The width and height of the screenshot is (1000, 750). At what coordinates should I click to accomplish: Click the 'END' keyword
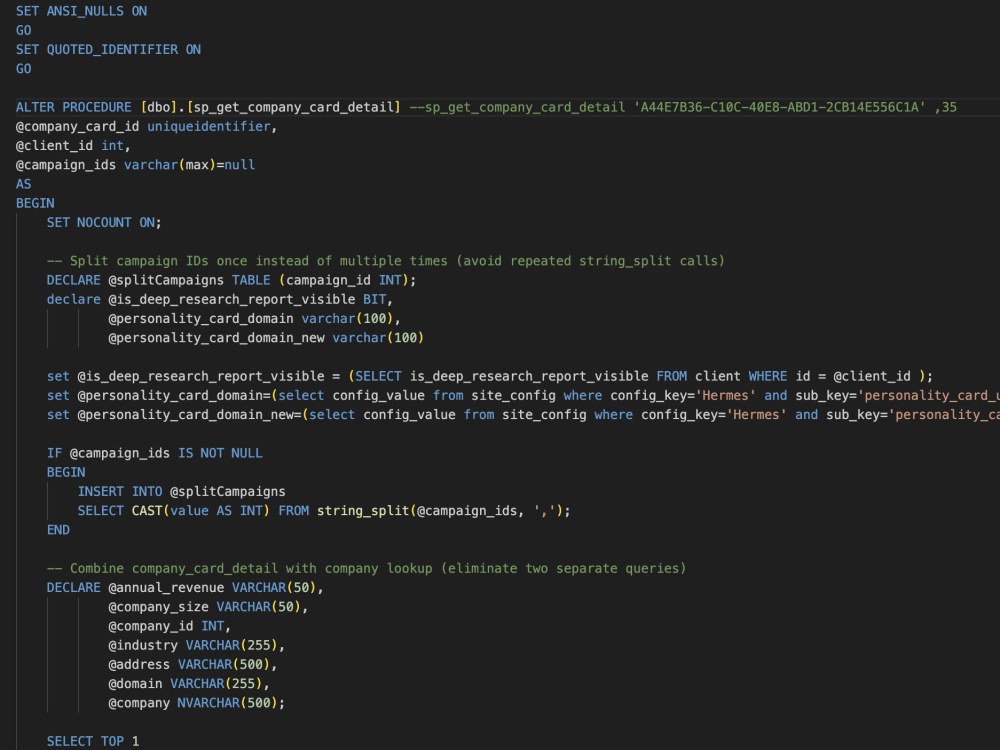point(58,529)
